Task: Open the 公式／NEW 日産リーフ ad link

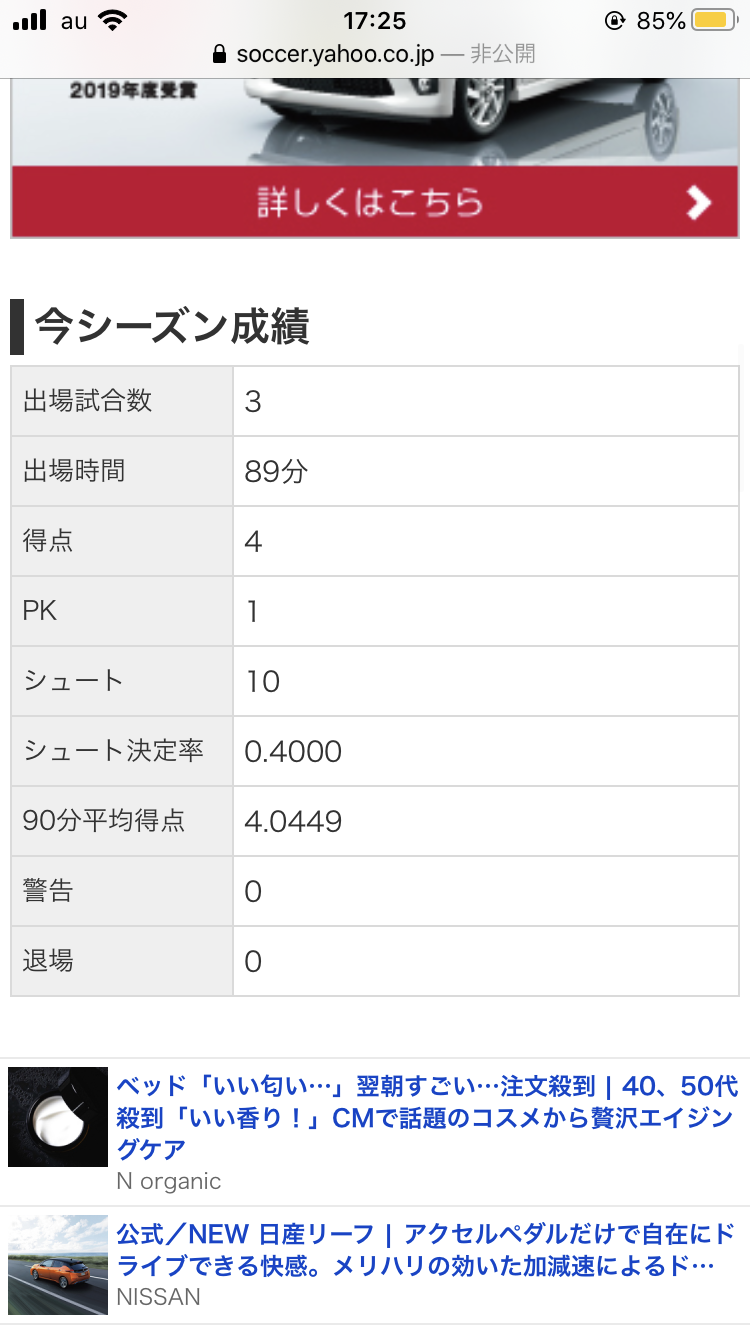Action: (427, 1250)
